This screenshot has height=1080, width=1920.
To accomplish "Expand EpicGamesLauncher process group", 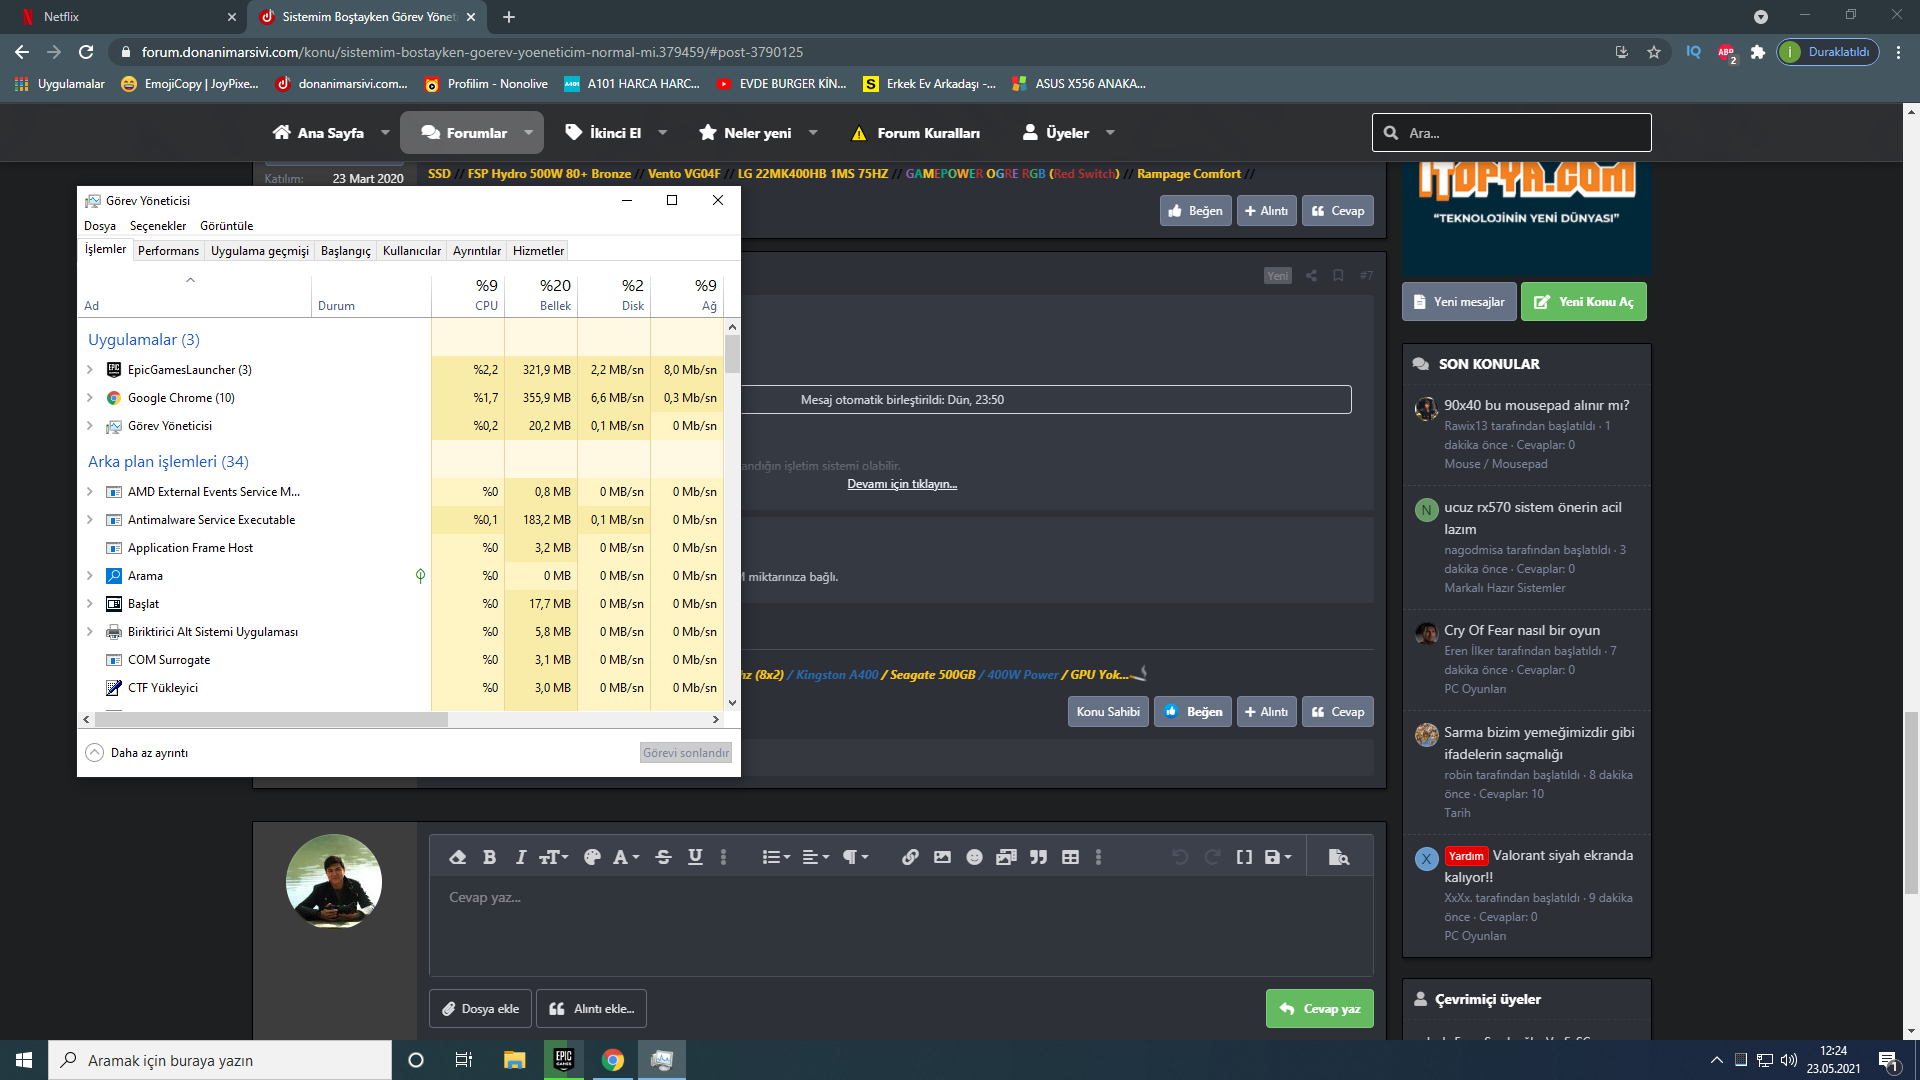I will 90,370.
